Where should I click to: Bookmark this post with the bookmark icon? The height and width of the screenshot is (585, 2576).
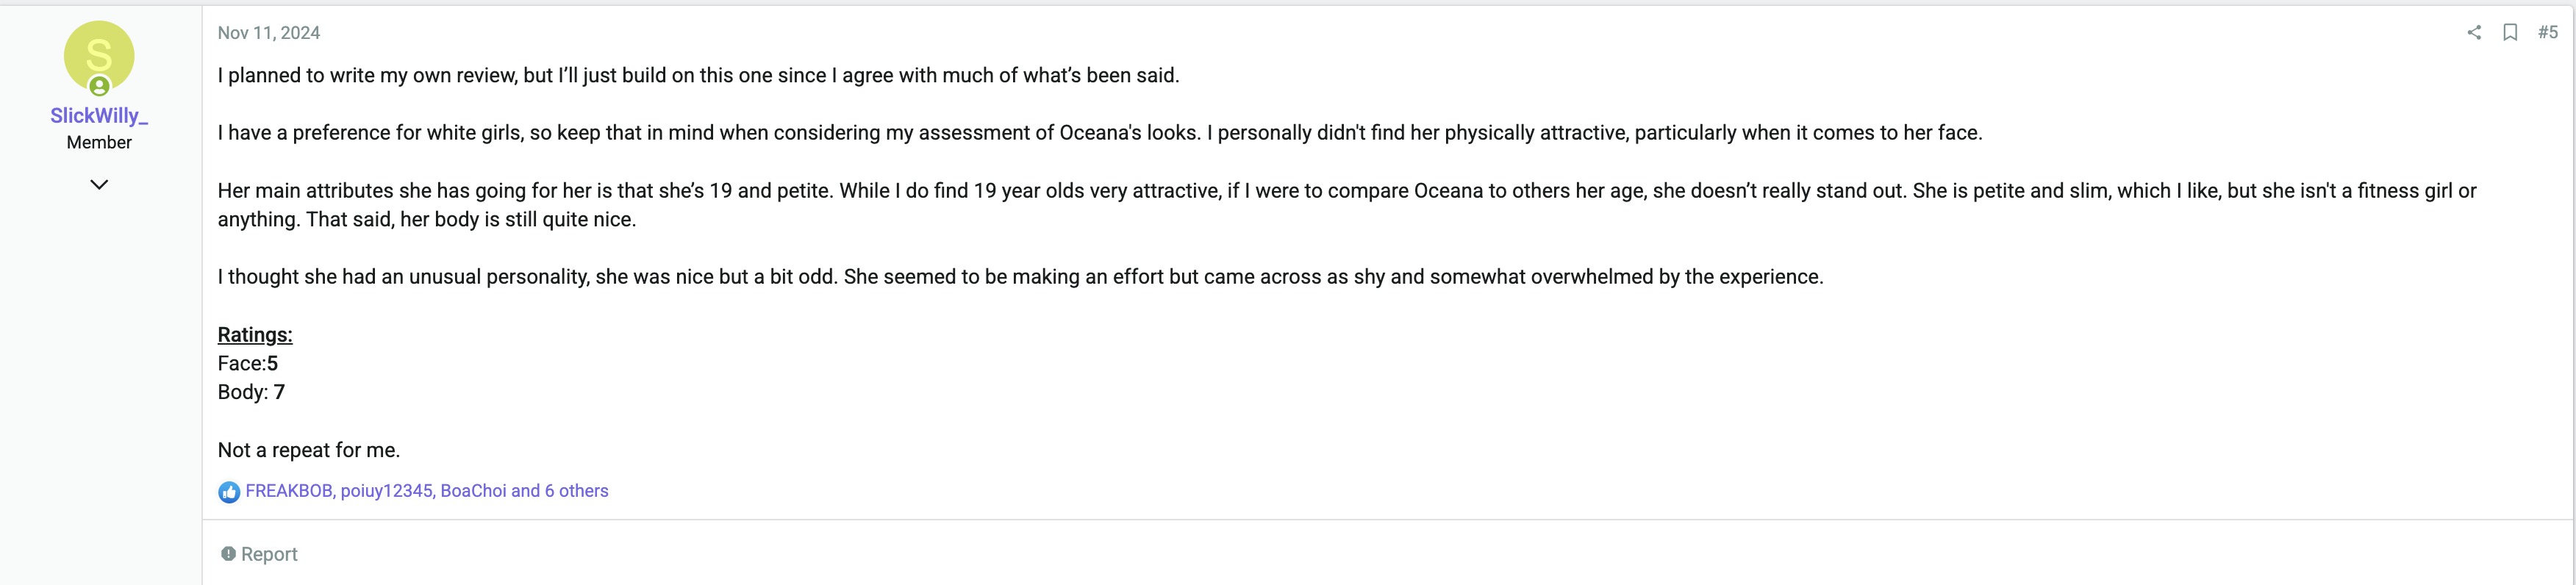pos(2510,32)
